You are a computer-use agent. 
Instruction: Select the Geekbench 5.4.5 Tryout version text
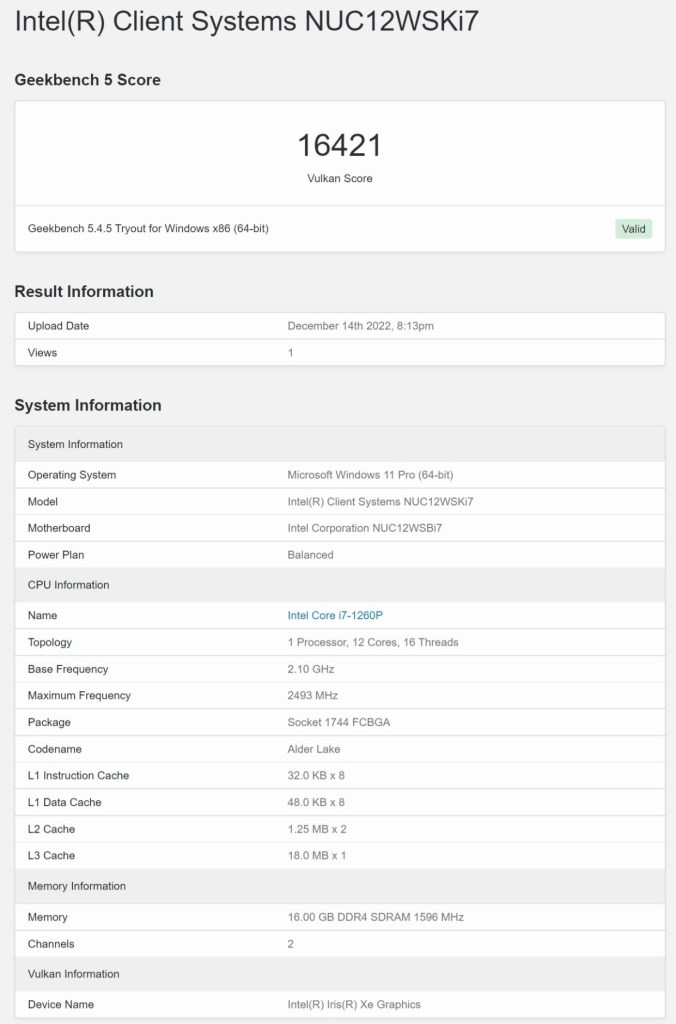coord(148,229)
